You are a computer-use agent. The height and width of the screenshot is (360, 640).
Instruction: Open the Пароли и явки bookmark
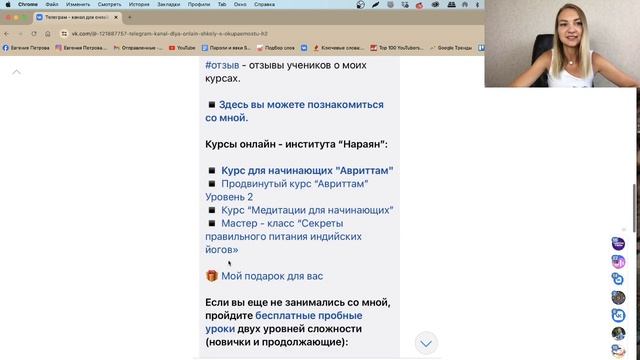point(226,48)
